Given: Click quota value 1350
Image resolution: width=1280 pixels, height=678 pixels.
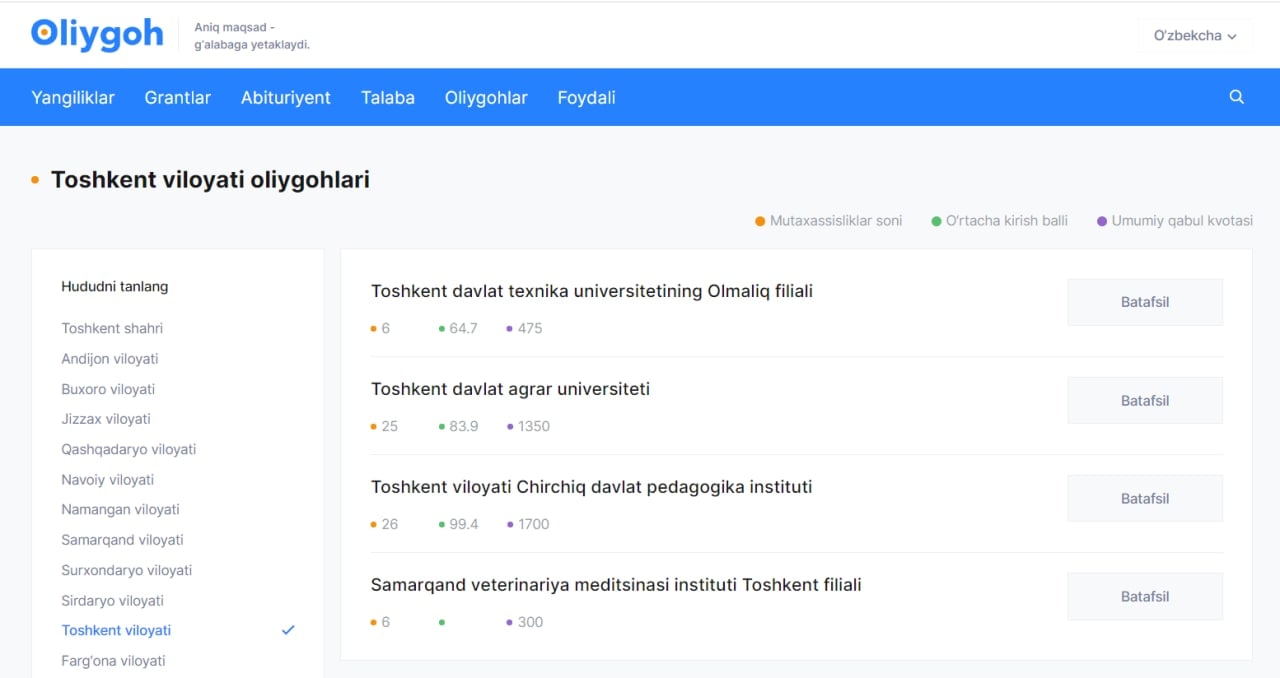Looking at the screenshot, I should click(x=534, y=426).
